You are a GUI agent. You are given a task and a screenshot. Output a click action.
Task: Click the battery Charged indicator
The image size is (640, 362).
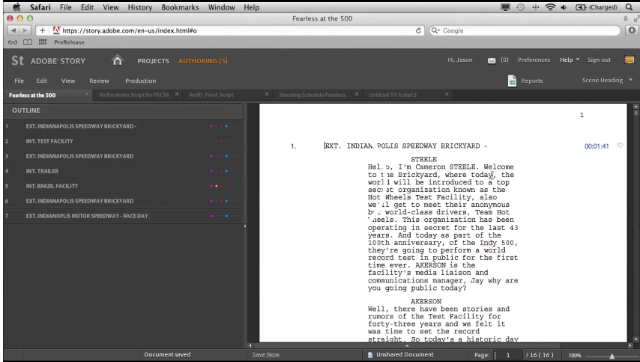tap(596, 7)
